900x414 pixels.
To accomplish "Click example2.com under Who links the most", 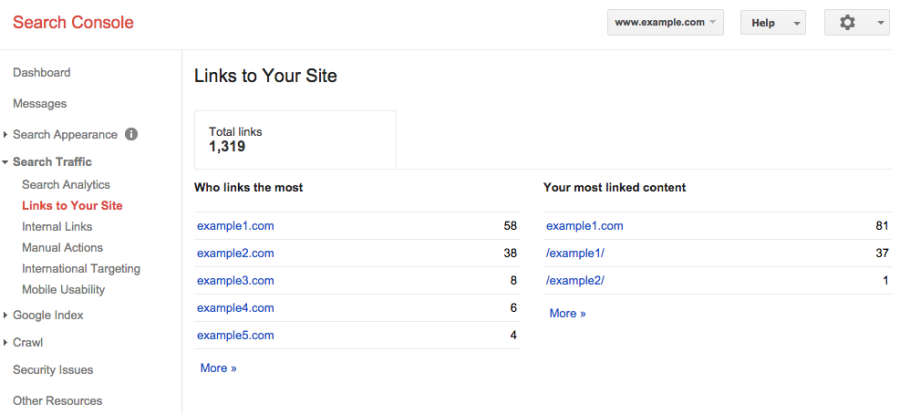I will [235, 254].
